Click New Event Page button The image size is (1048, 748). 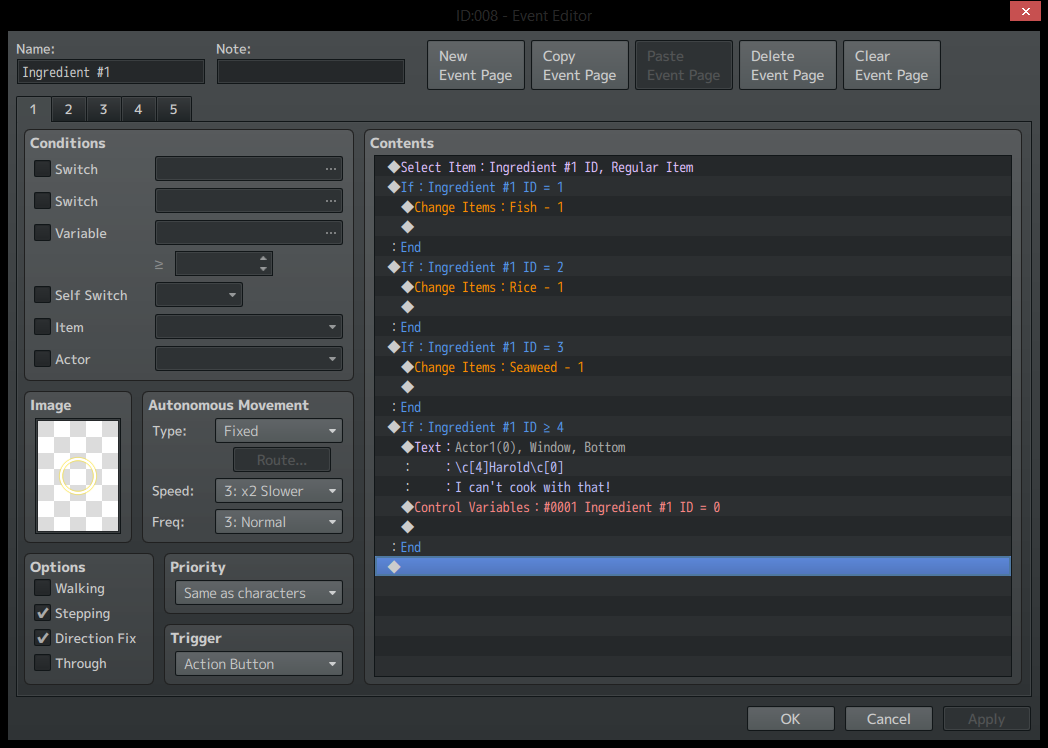pyautogui.click(x=476, y=66)
